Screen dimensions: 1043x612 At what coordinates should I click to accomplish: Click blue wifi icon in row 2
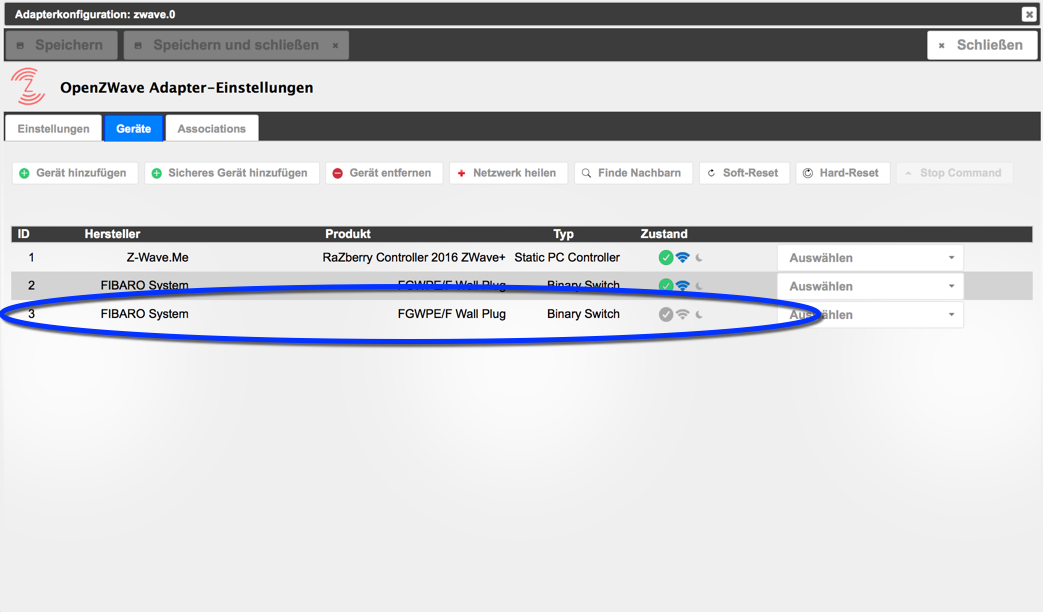coord(682,286)
